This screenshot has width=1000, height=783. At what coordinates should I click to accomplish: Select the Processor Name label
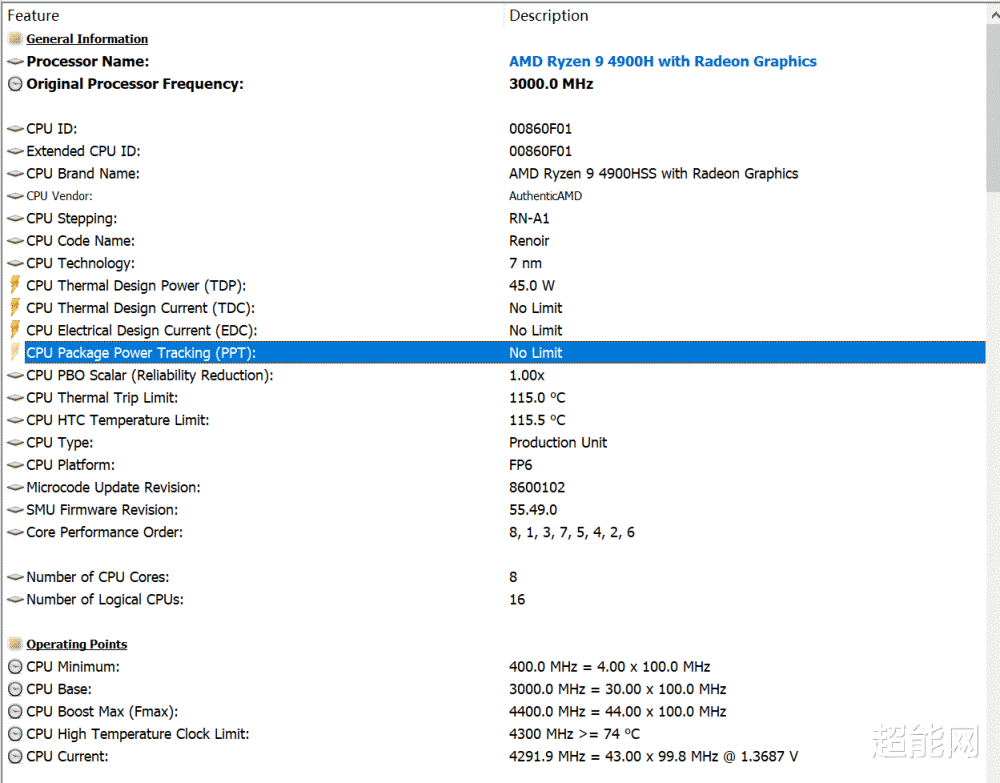[87, 61]
